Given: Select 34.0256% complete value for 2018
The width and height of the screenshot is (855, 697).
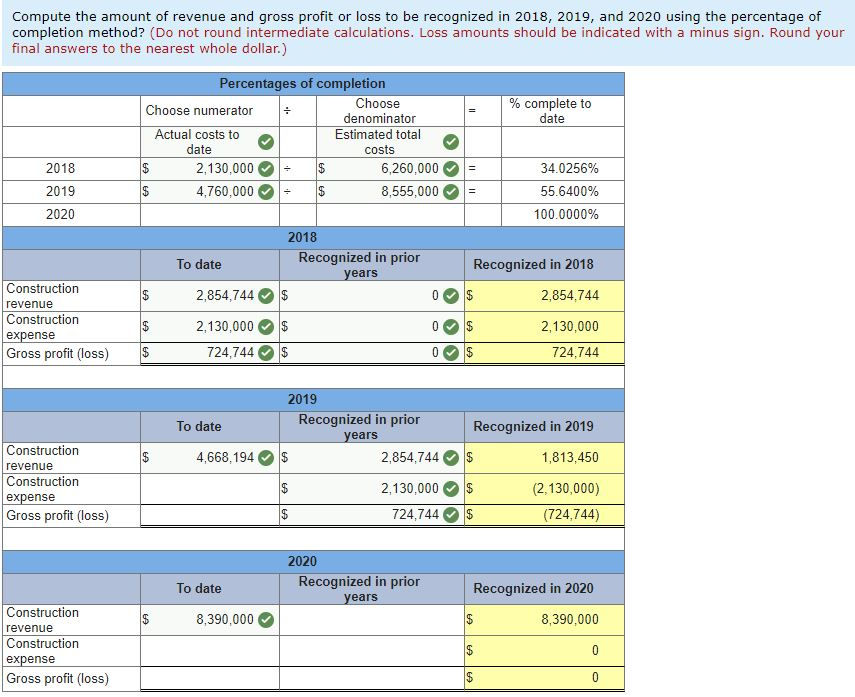Looking at the screenshot, I should click(x=569, y=169).
